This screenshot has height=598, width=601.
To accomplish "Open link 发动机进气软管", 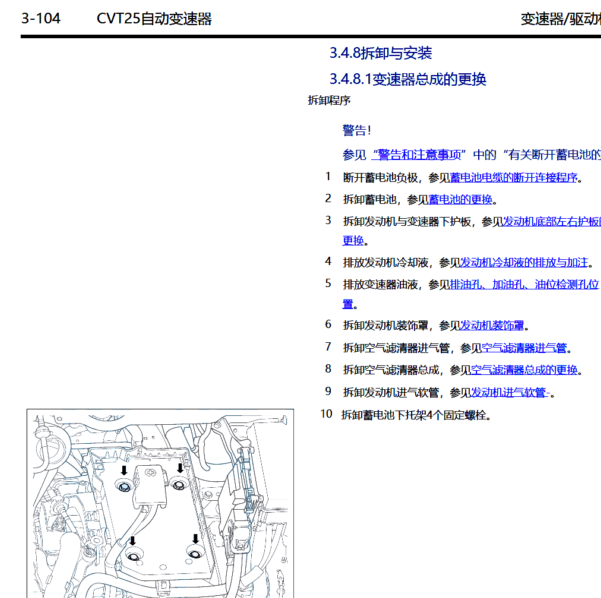I will tap(509, 393).
